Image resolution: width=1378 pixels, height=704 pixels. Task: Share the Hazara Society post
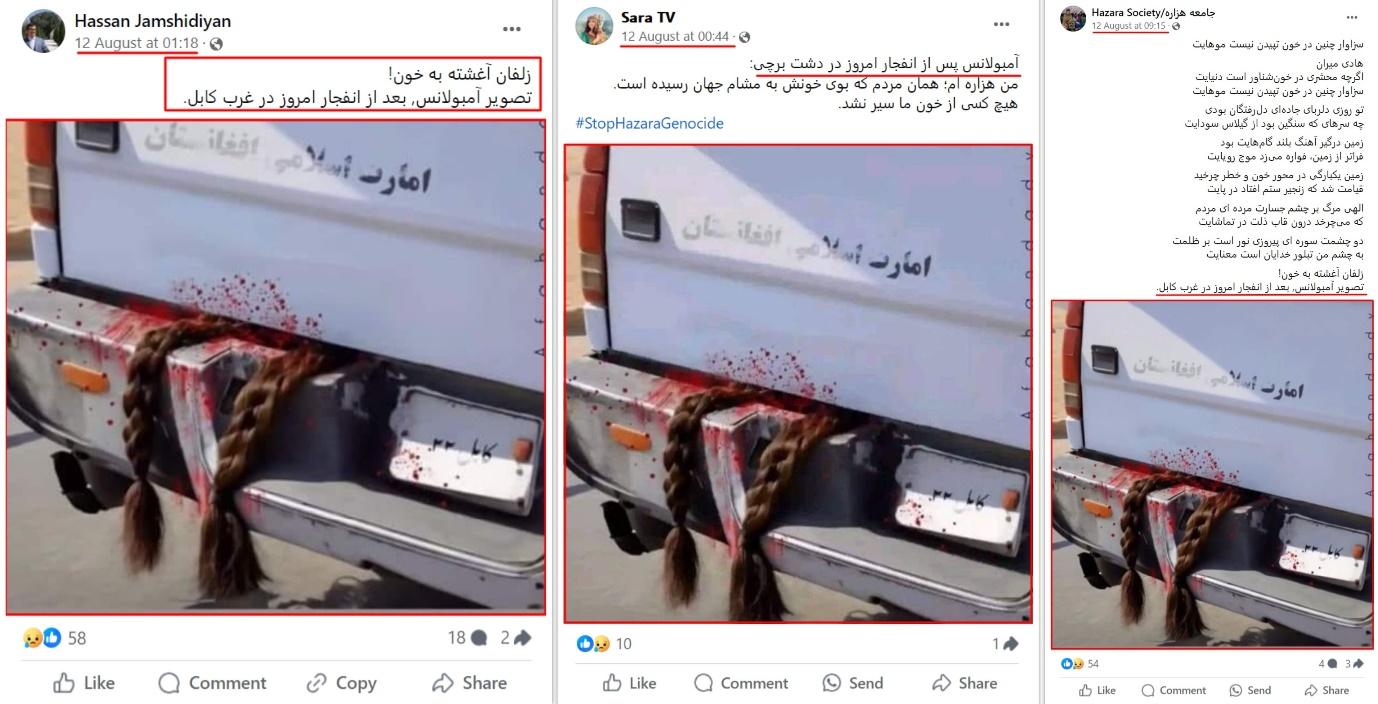1326,690
